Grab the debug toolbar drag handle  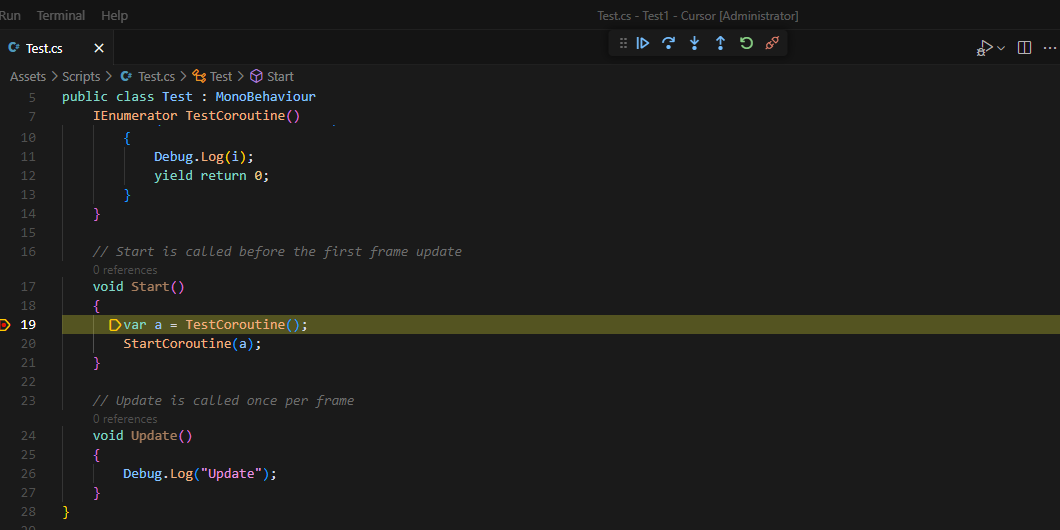point(623,43)
